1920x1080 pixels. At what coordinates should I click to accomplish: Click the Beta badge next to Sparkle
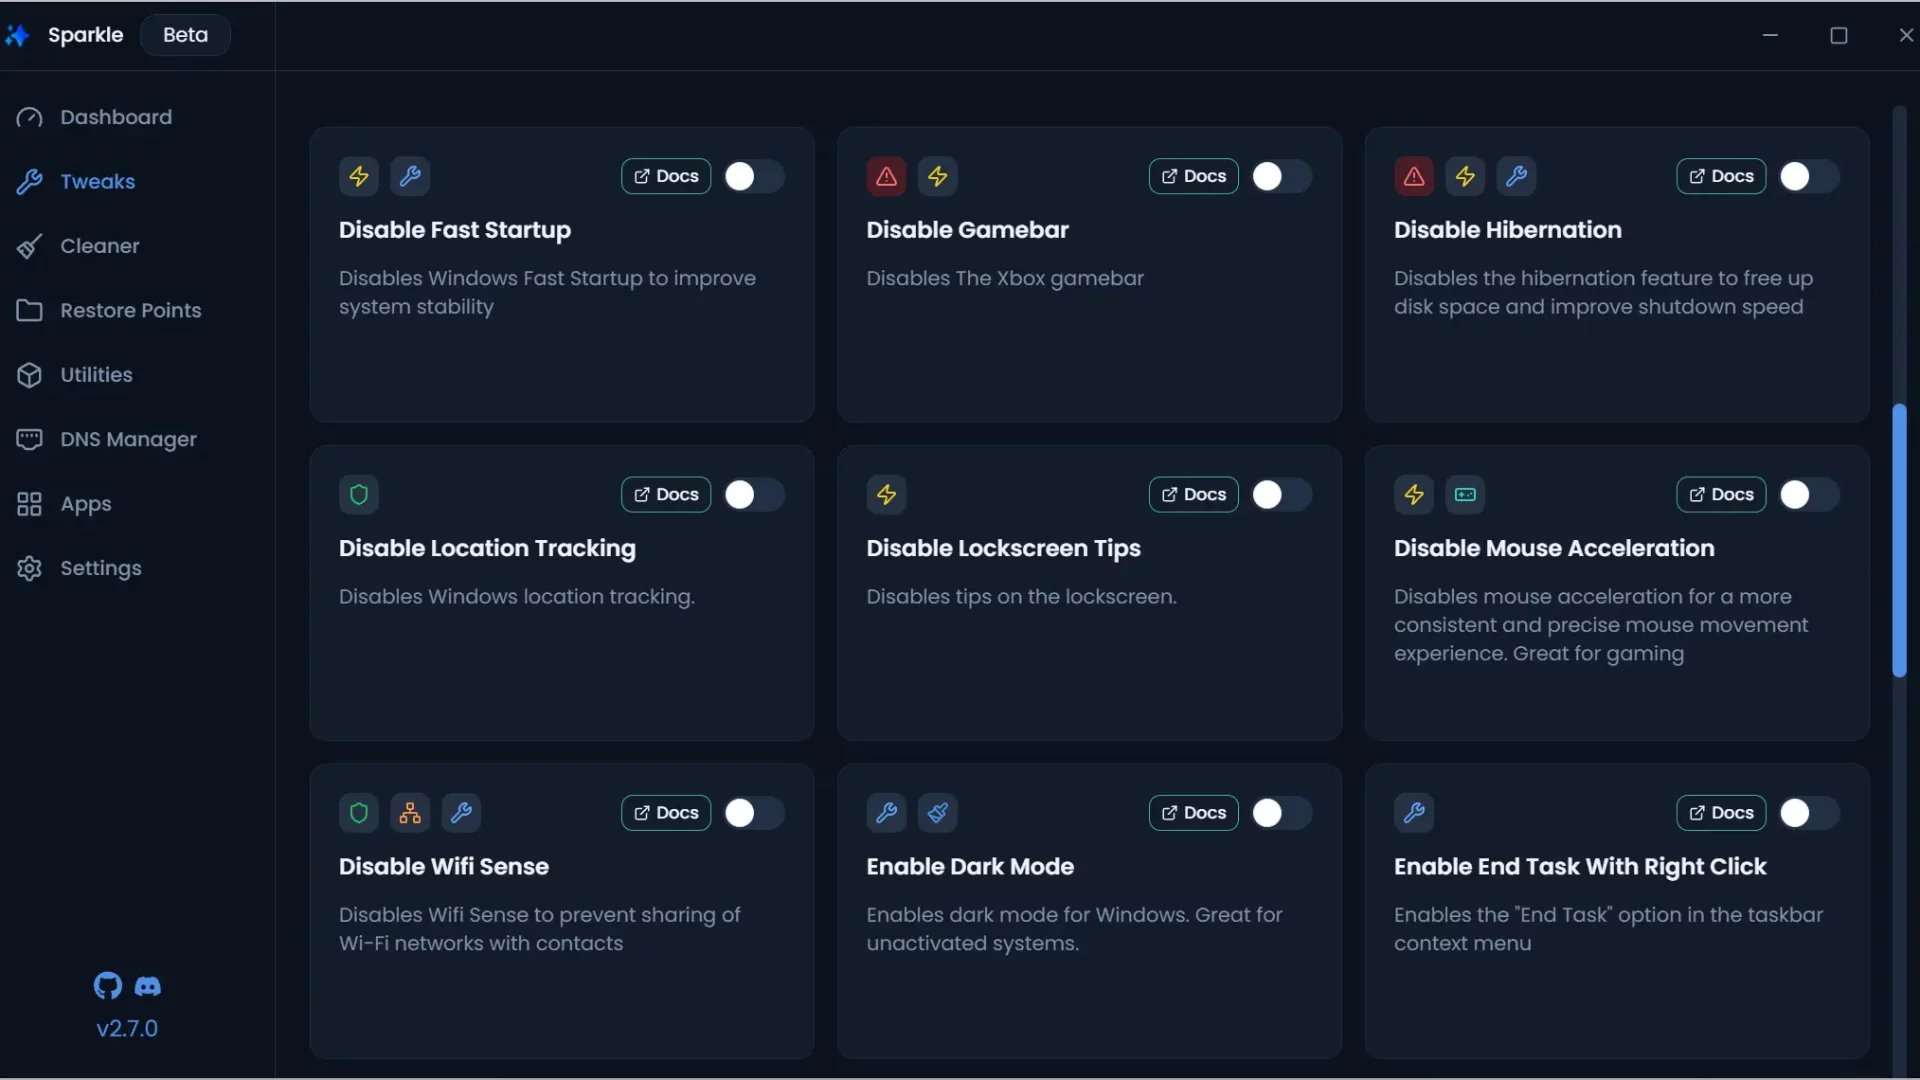click(185, 35)
